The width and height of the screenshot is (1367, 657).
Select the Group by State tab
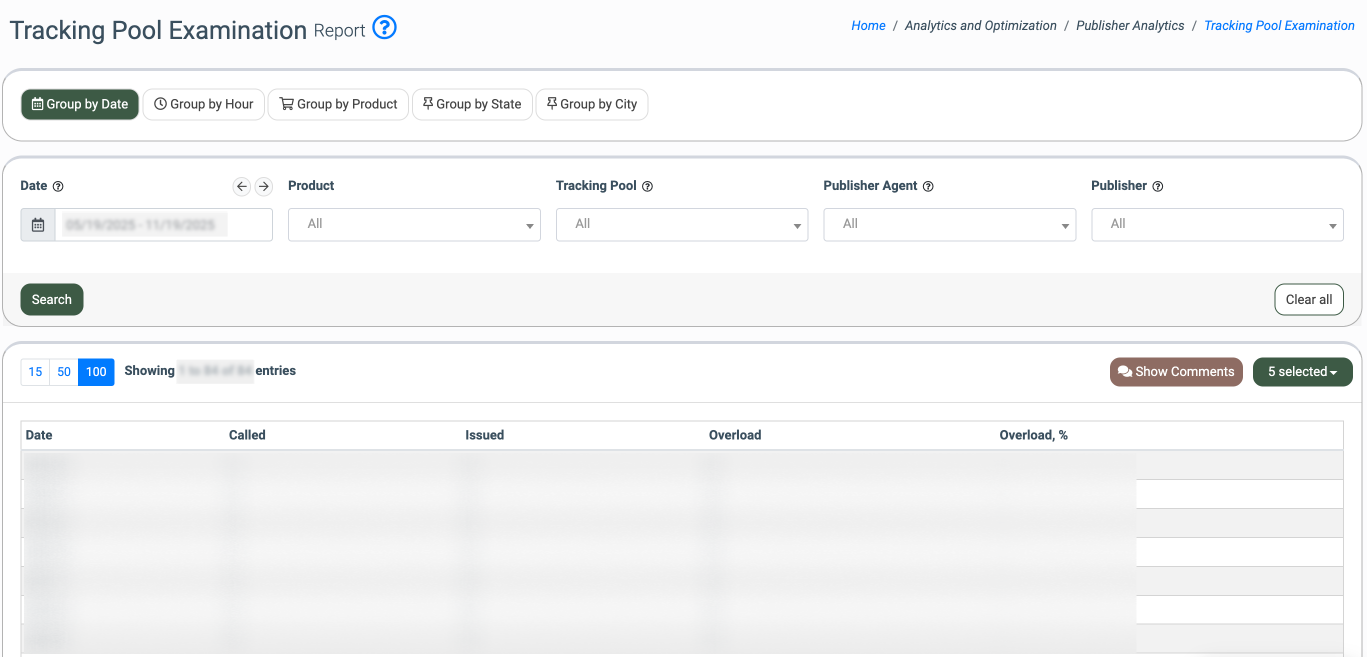(x=472, y=104)
